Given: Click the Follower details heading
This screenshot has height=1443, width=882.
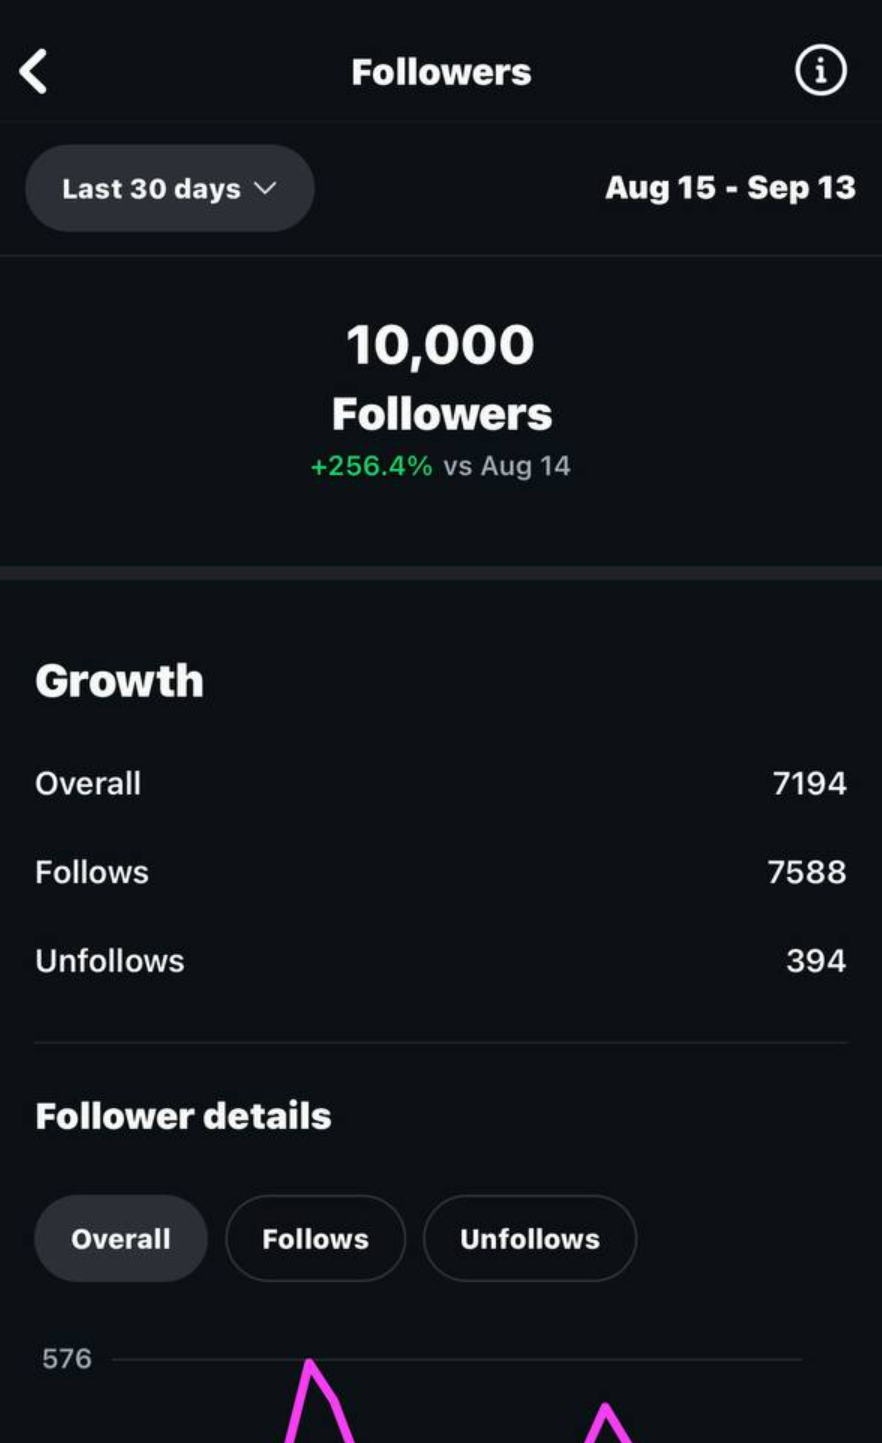Looking at the screenshot, I should 183,1116.
